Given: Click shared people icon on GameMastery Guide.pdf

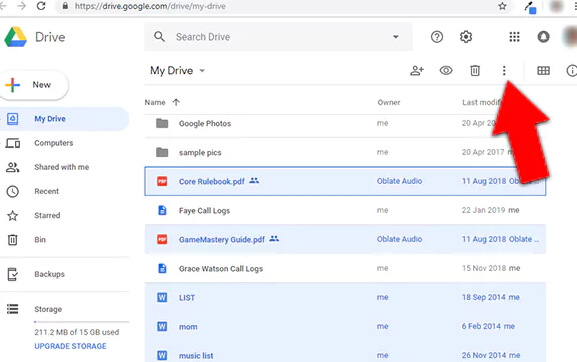Looking at the screenshot, I should tap(274, 239).
